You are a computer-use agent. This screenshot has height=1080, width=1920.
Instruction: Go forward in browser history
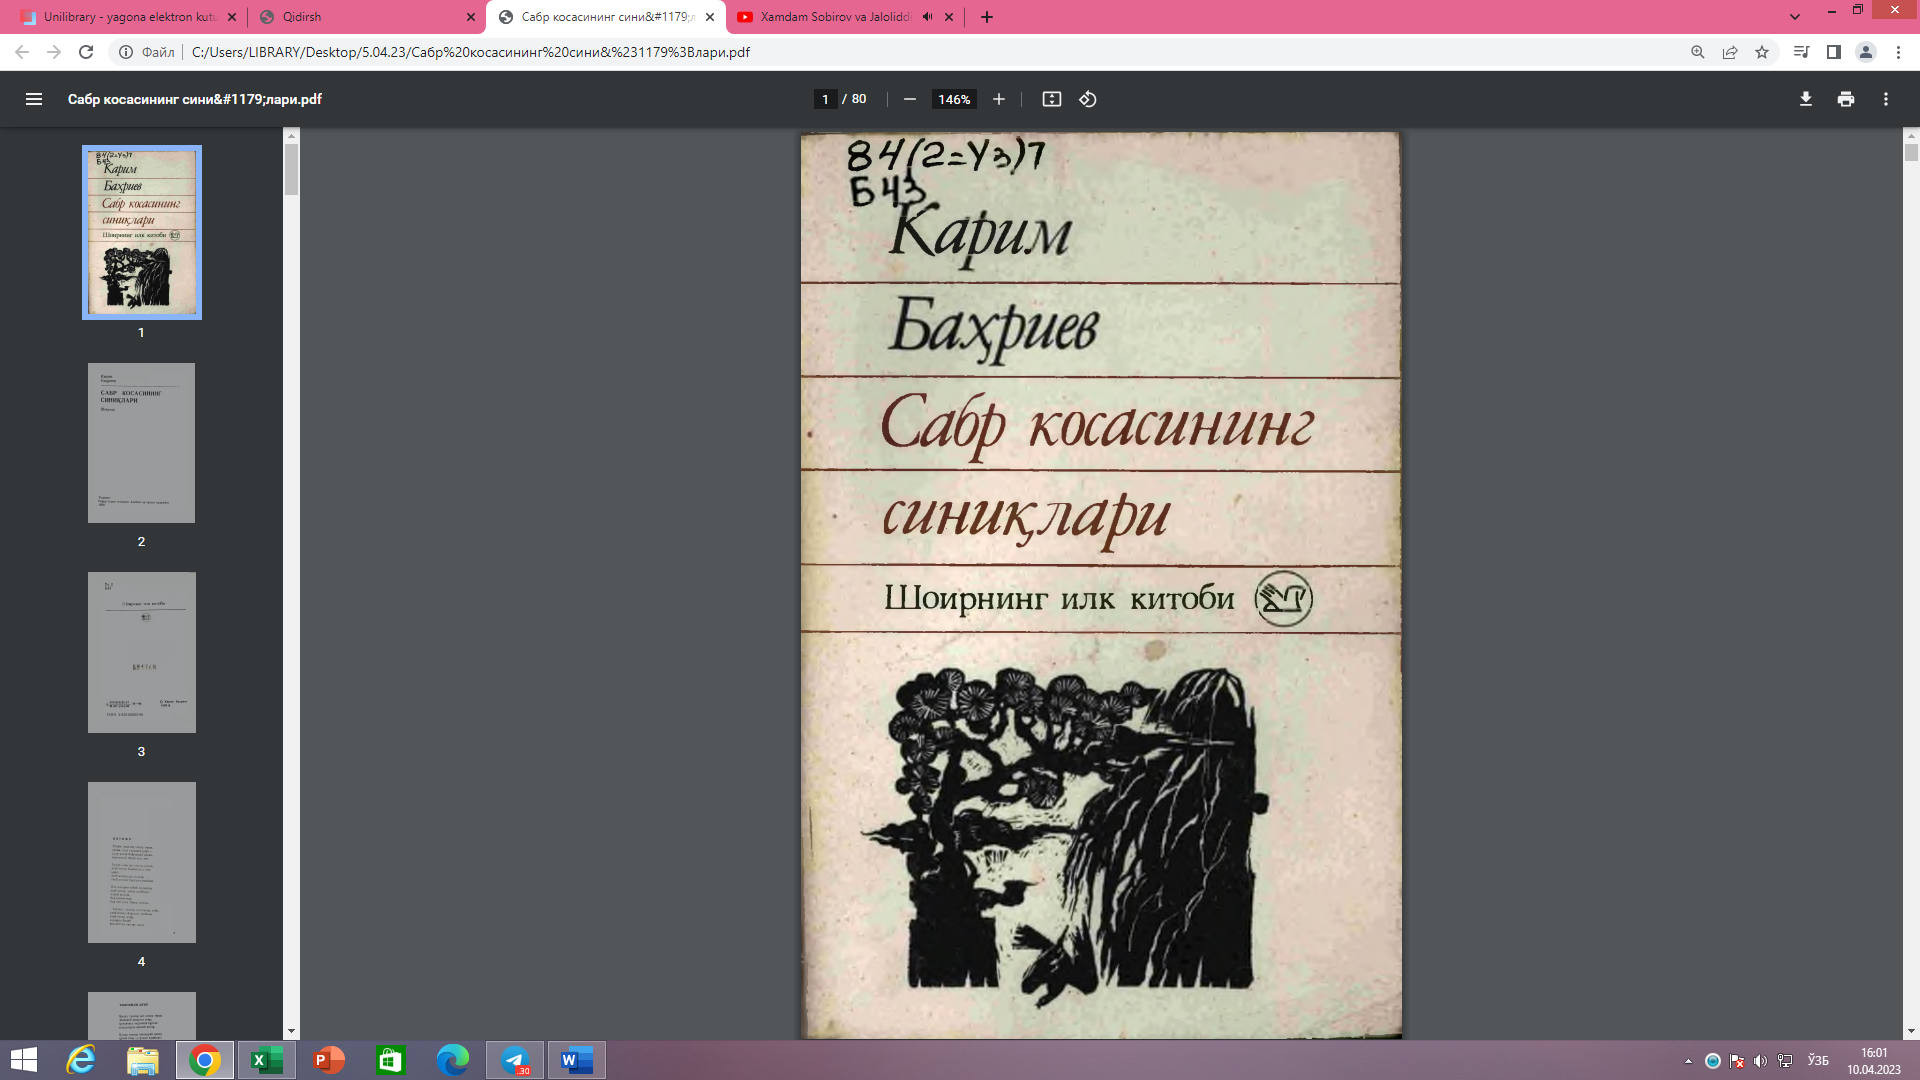54,52
